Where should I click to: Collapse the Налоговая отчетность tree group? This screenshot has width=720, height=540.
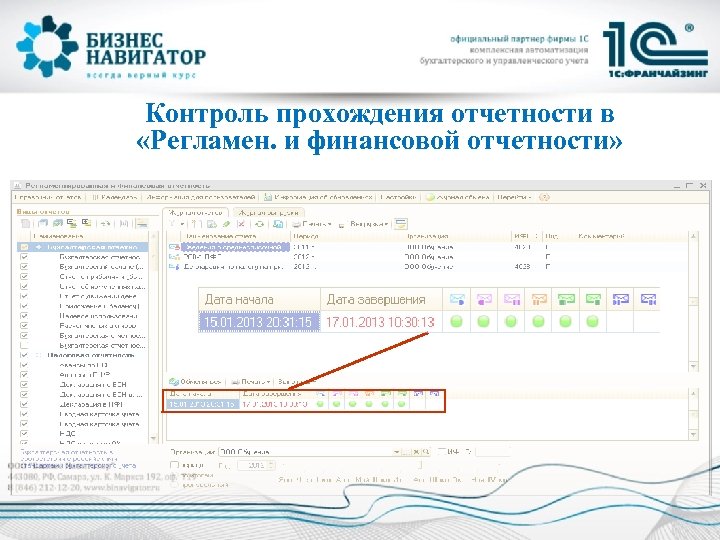(39, 355)
